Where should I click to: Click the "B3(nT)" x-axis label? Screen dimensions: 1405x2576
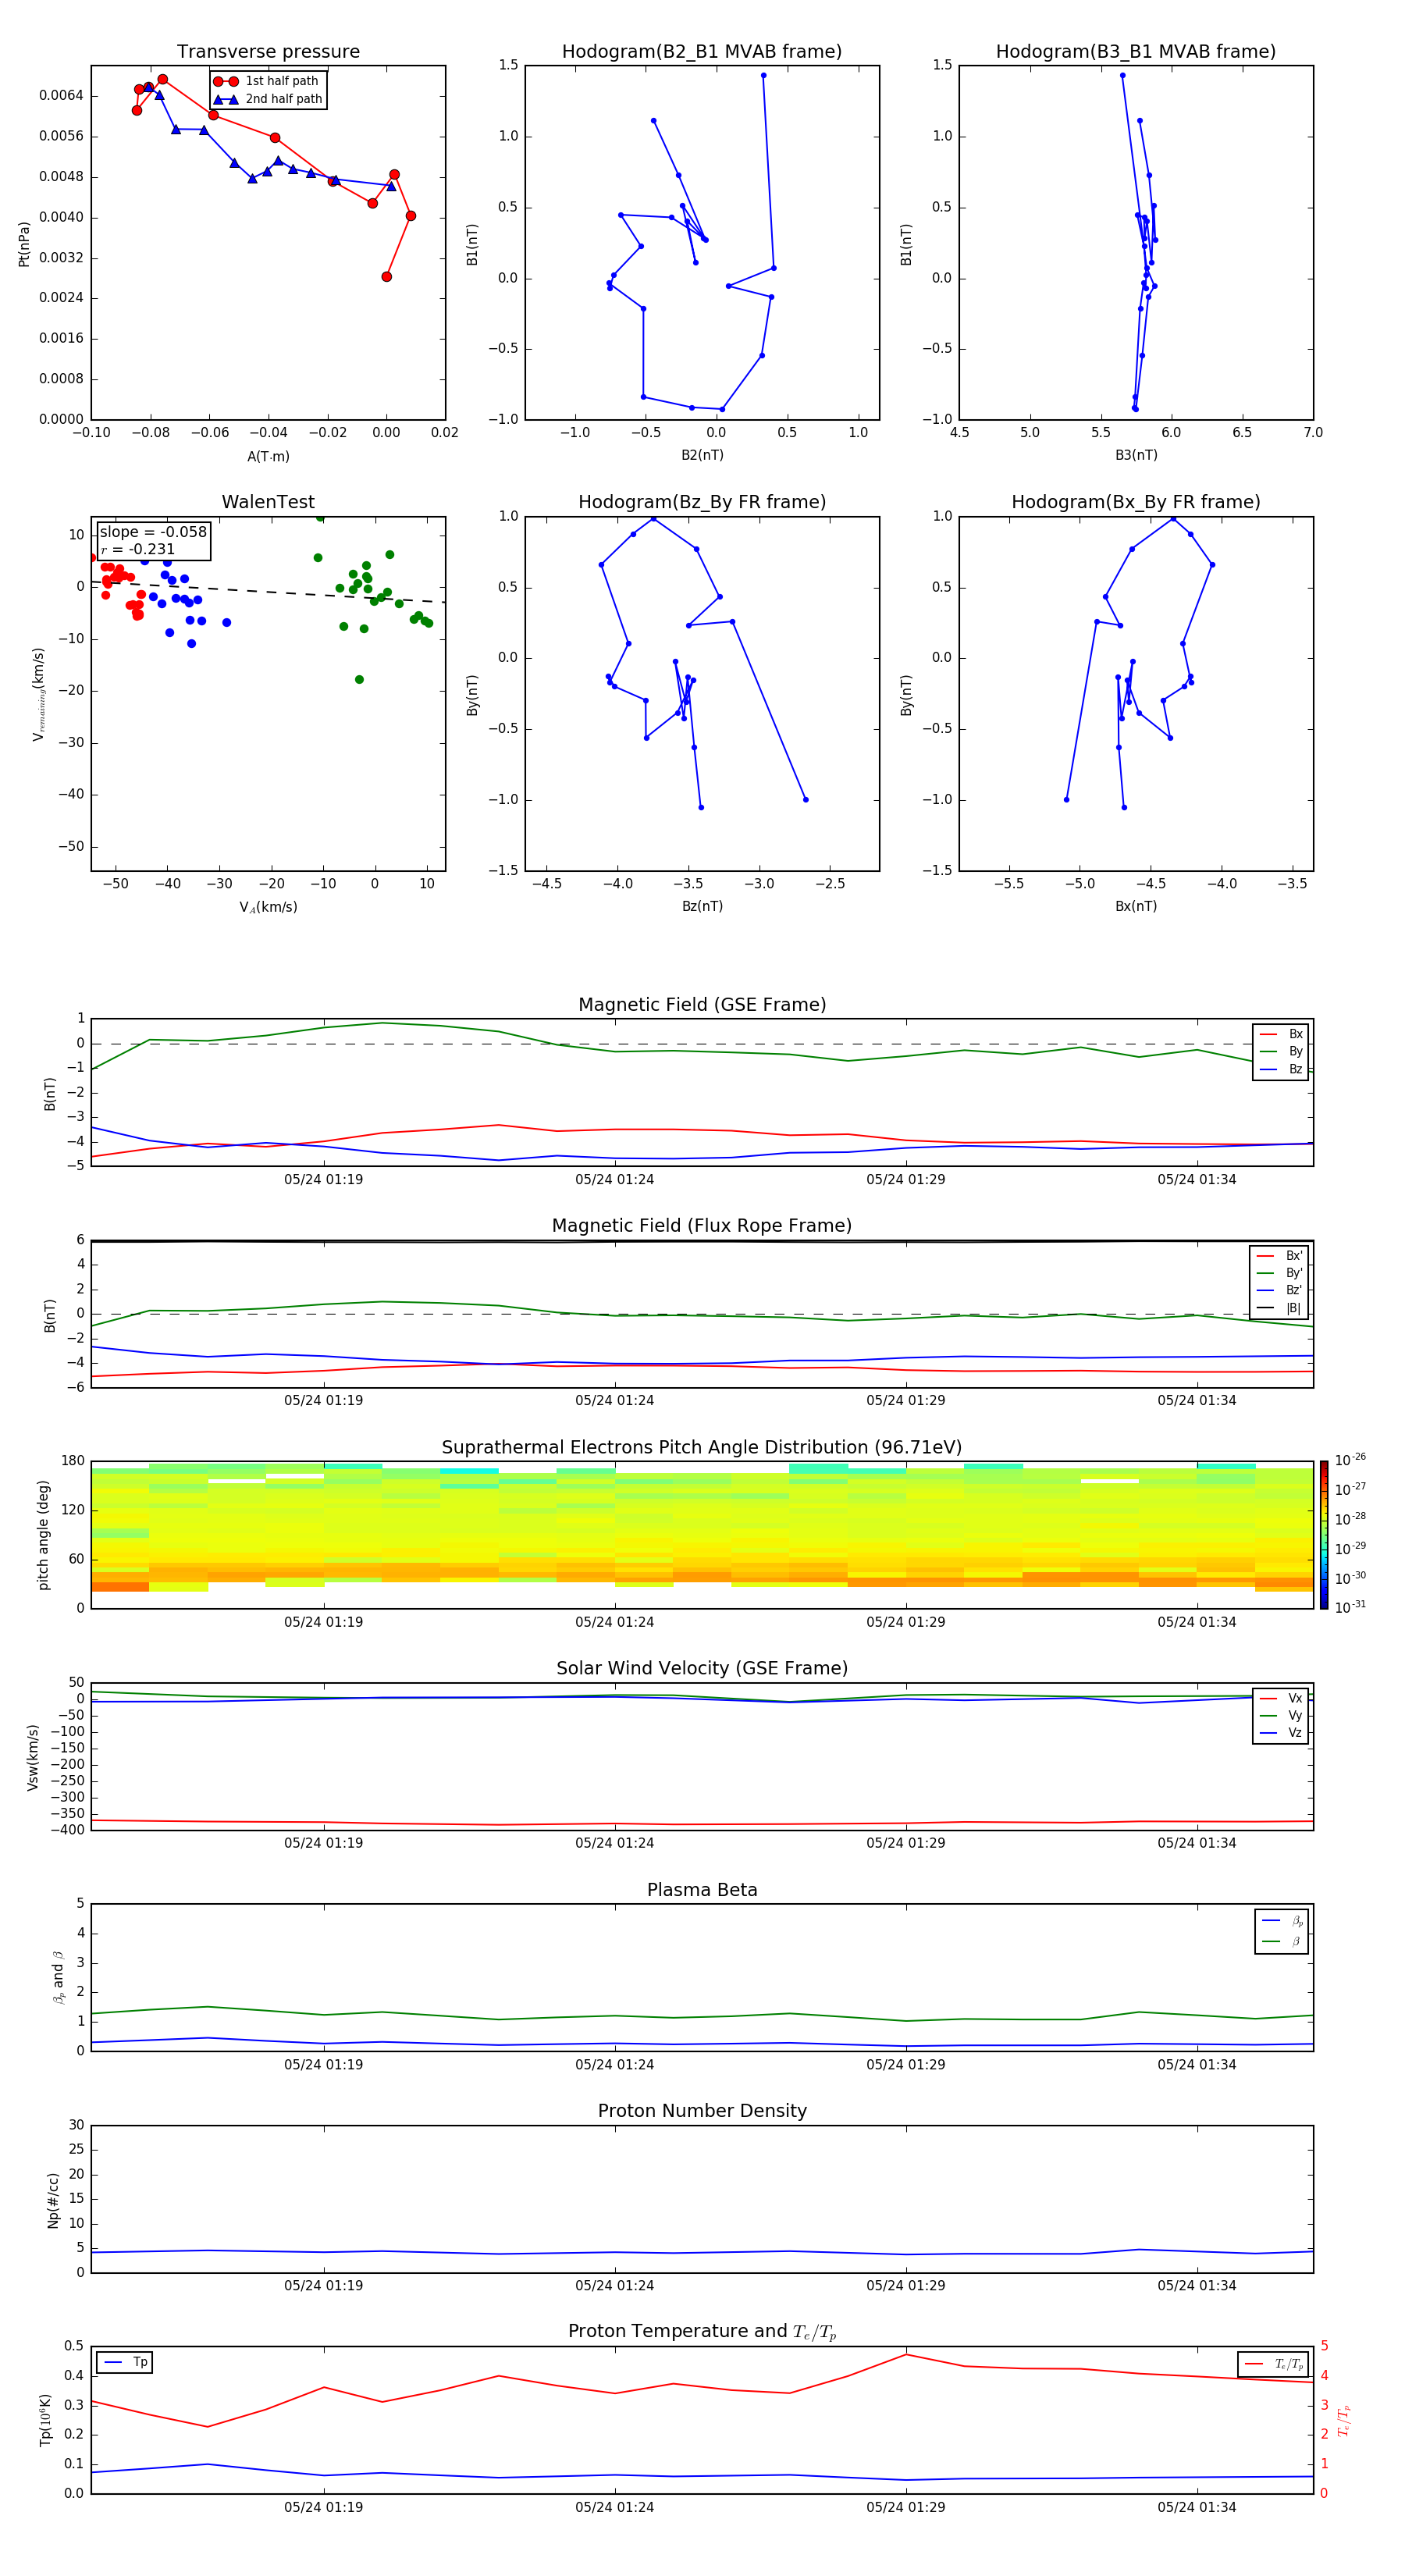[x=1136, y=455]
